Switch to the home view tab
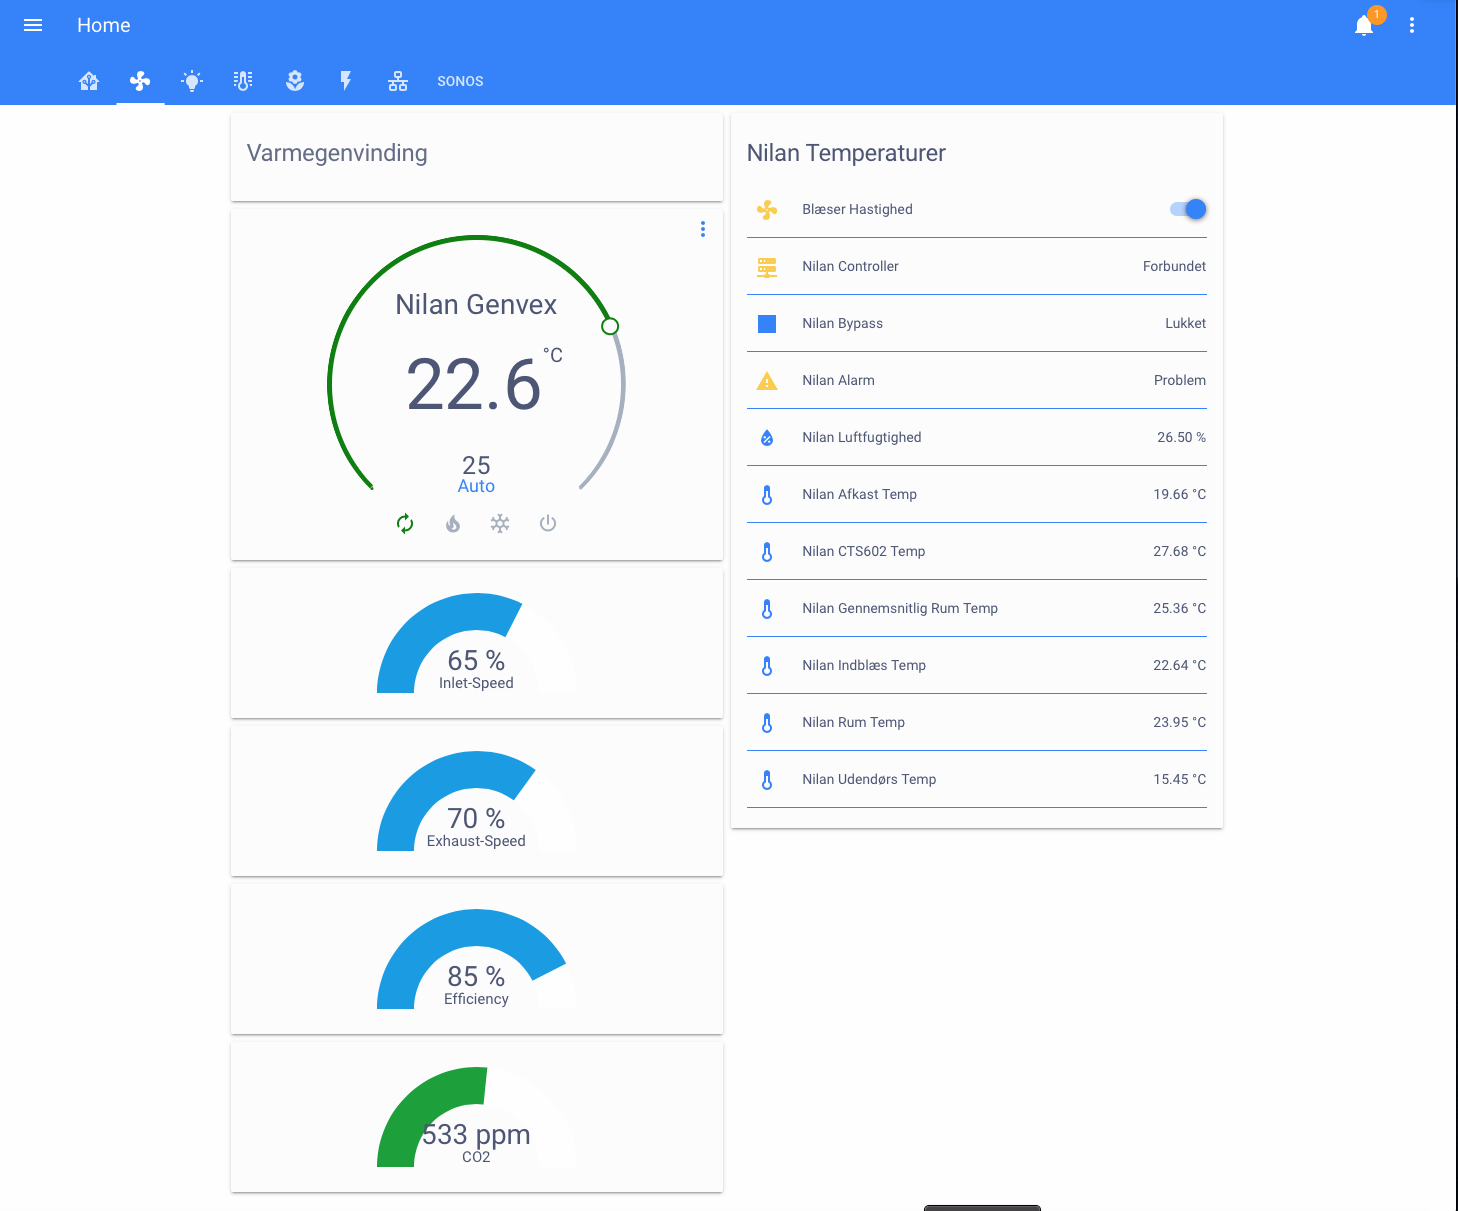 [89, 81]
